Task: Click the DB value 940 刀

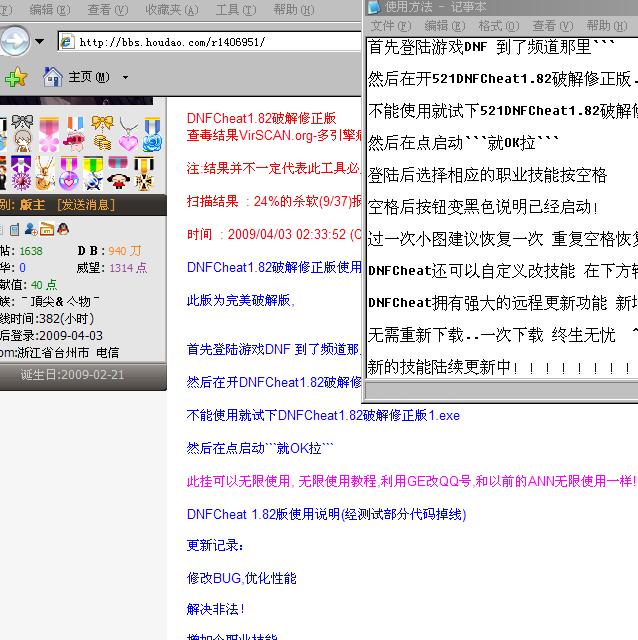Action: 125,251
